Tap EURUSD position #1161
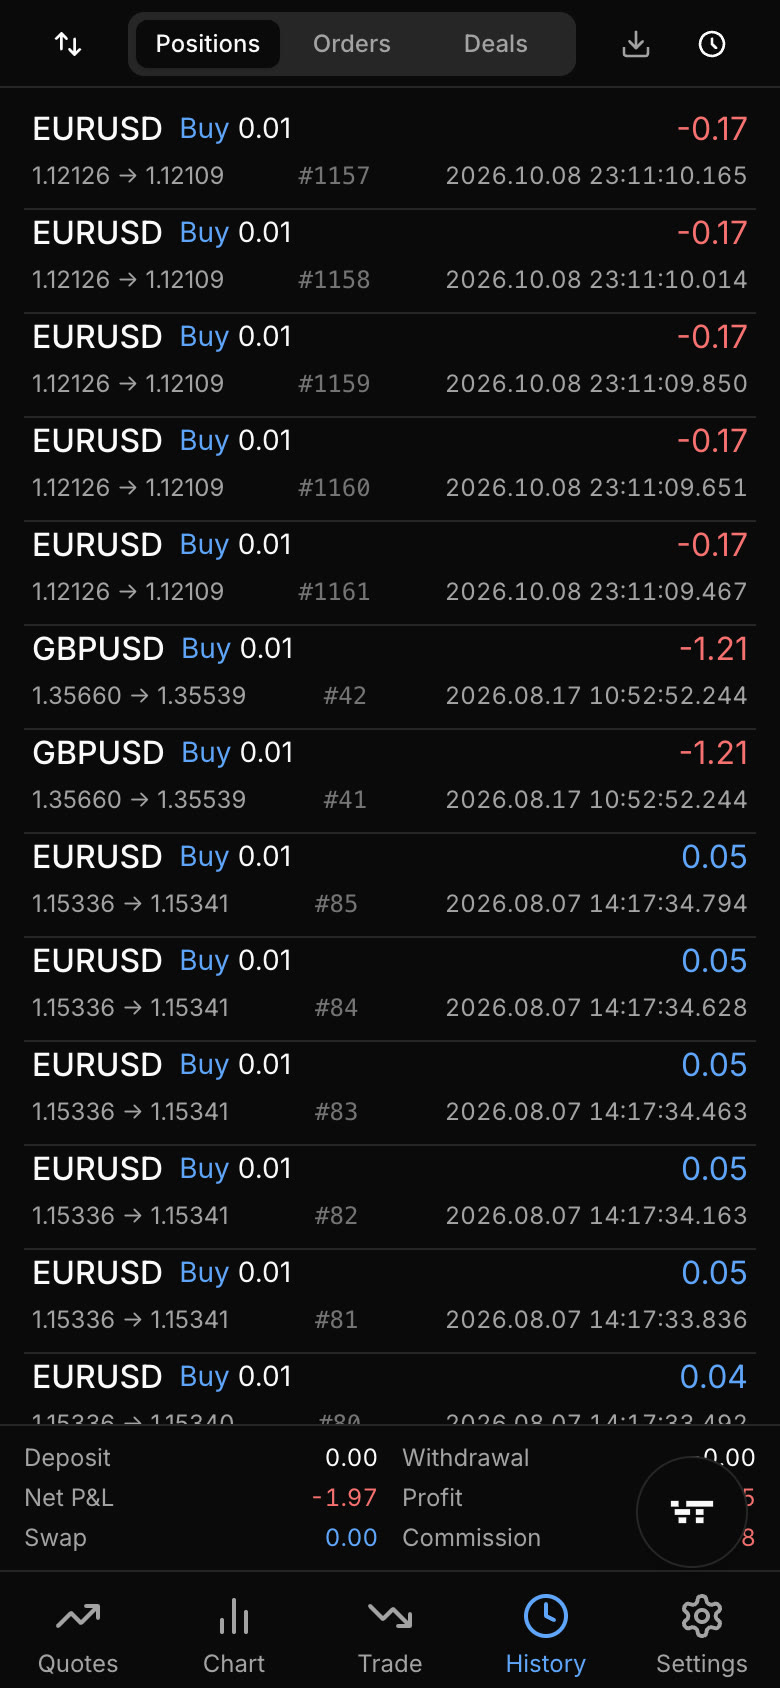 coord(390,568)
